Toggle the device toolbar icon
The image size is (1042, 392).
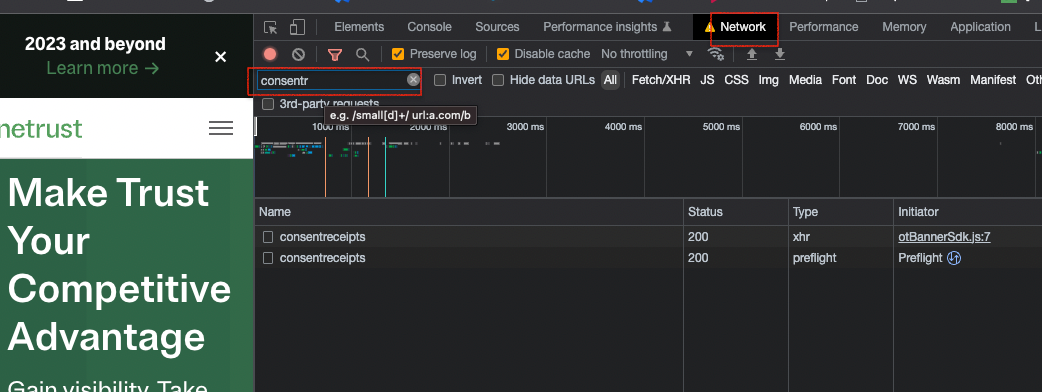coord(297,27)
